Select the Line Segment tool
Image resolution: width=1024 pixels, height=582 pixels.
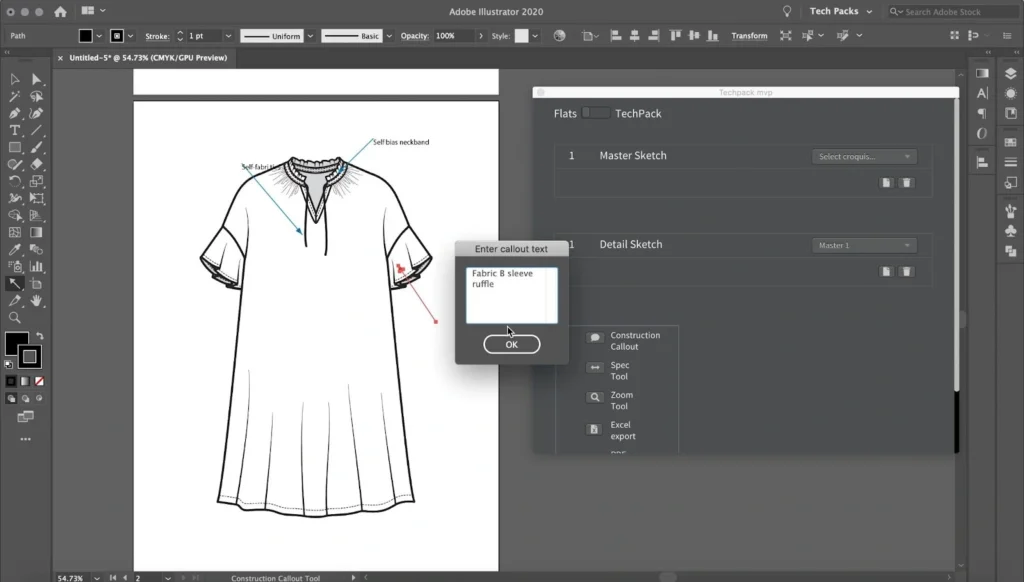click(x=37, y=131)
